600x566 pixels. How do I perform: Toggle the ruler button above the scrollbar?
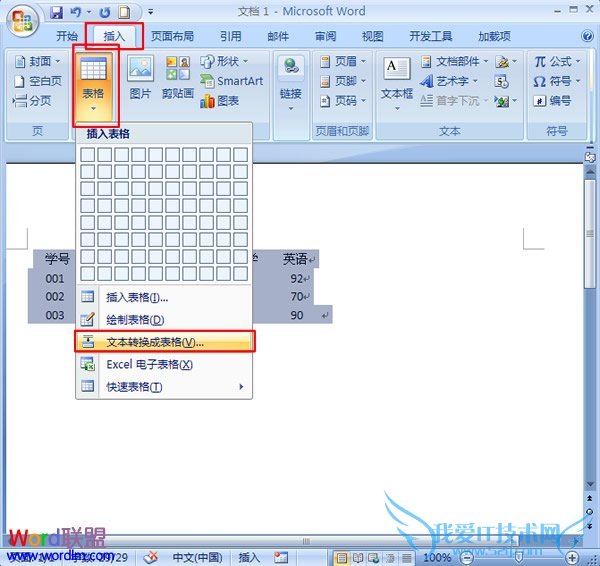click(x=590, y=157)
